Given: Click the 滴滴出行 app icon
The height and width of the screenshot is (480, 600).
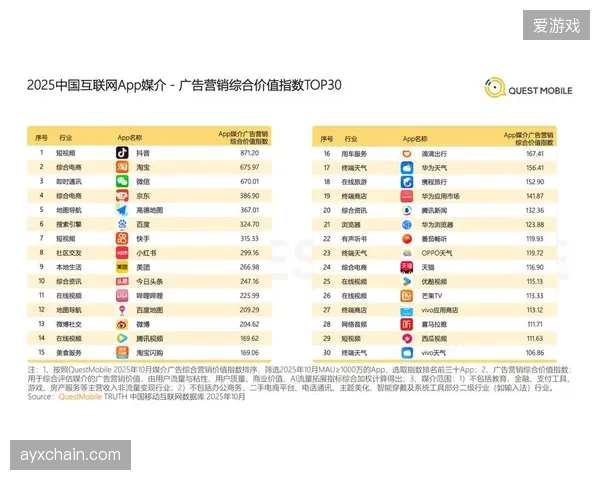Looking at the screenshot, I should pos(407,153).
